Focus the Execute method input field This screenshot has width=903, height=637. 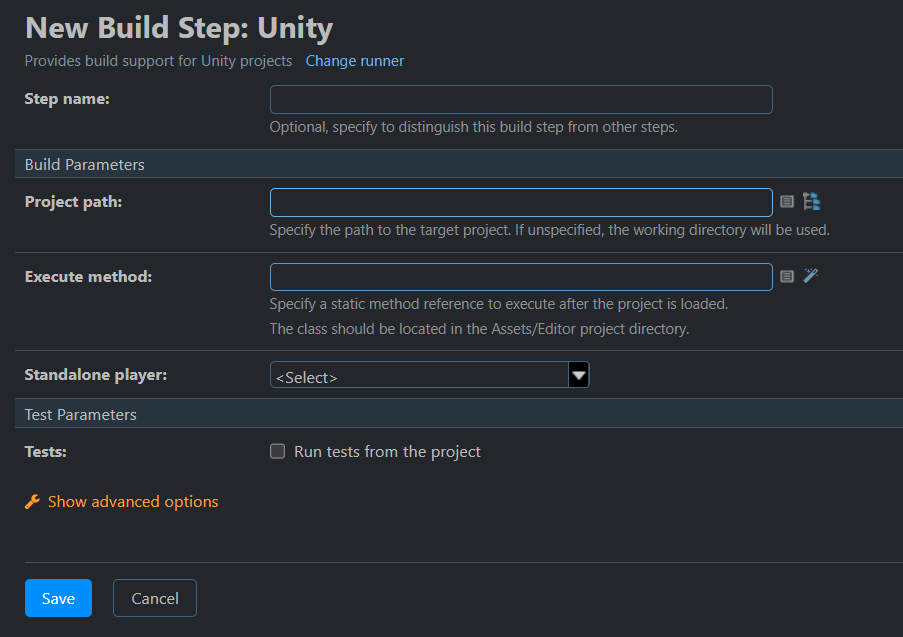tap(521, 277)
